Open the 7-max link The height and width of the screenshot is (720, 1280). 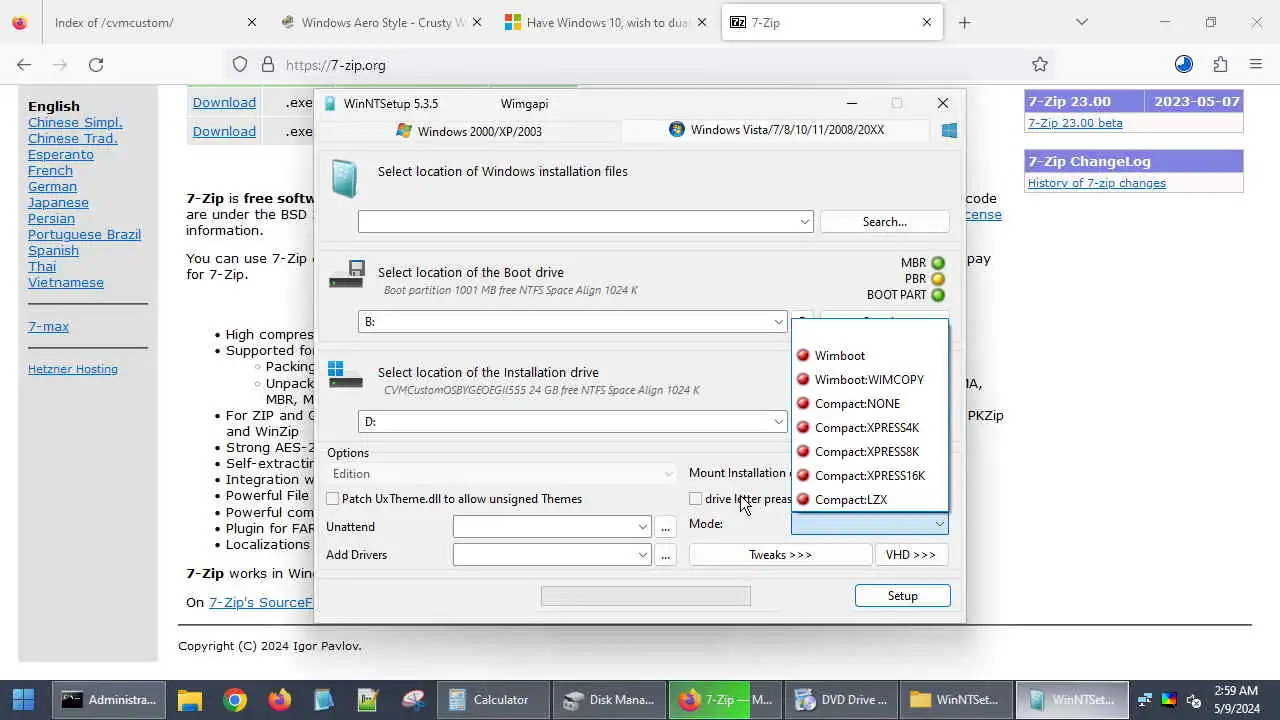click(48, 327)
